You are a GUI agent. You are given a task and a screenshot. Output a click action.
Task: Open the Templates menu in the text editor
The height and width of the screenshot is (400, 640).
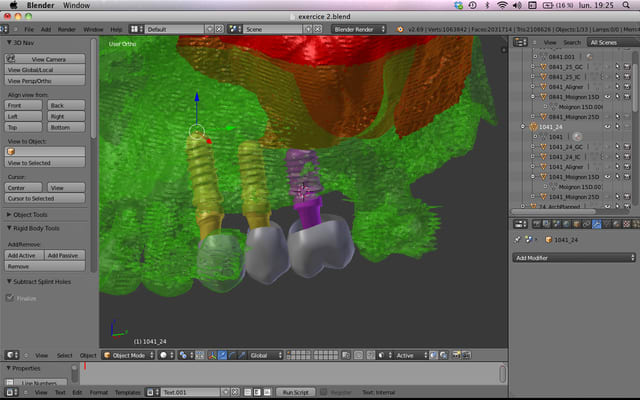(x=127, y=392)
